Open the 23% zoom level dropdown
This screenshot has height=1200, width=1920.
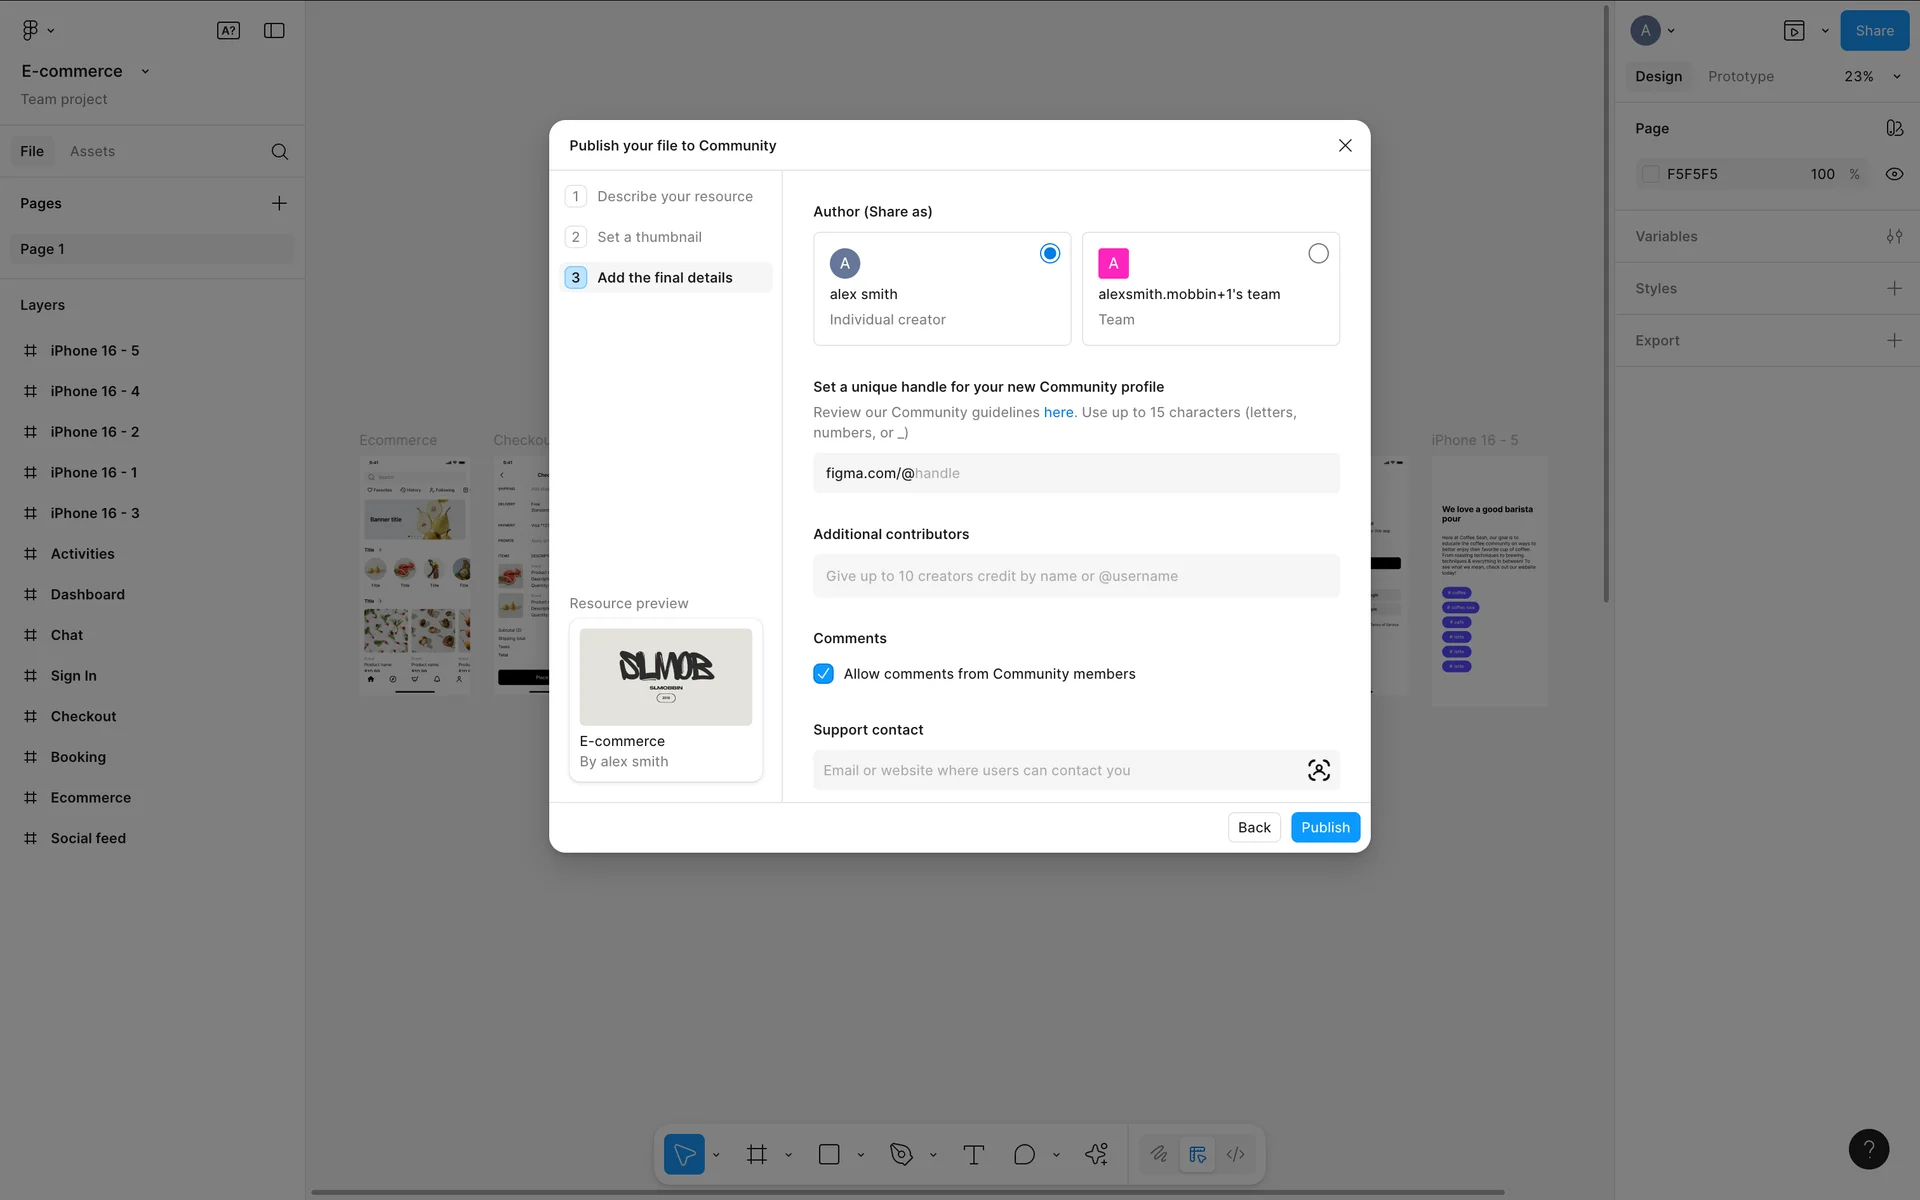click(x=1871, y=77)
